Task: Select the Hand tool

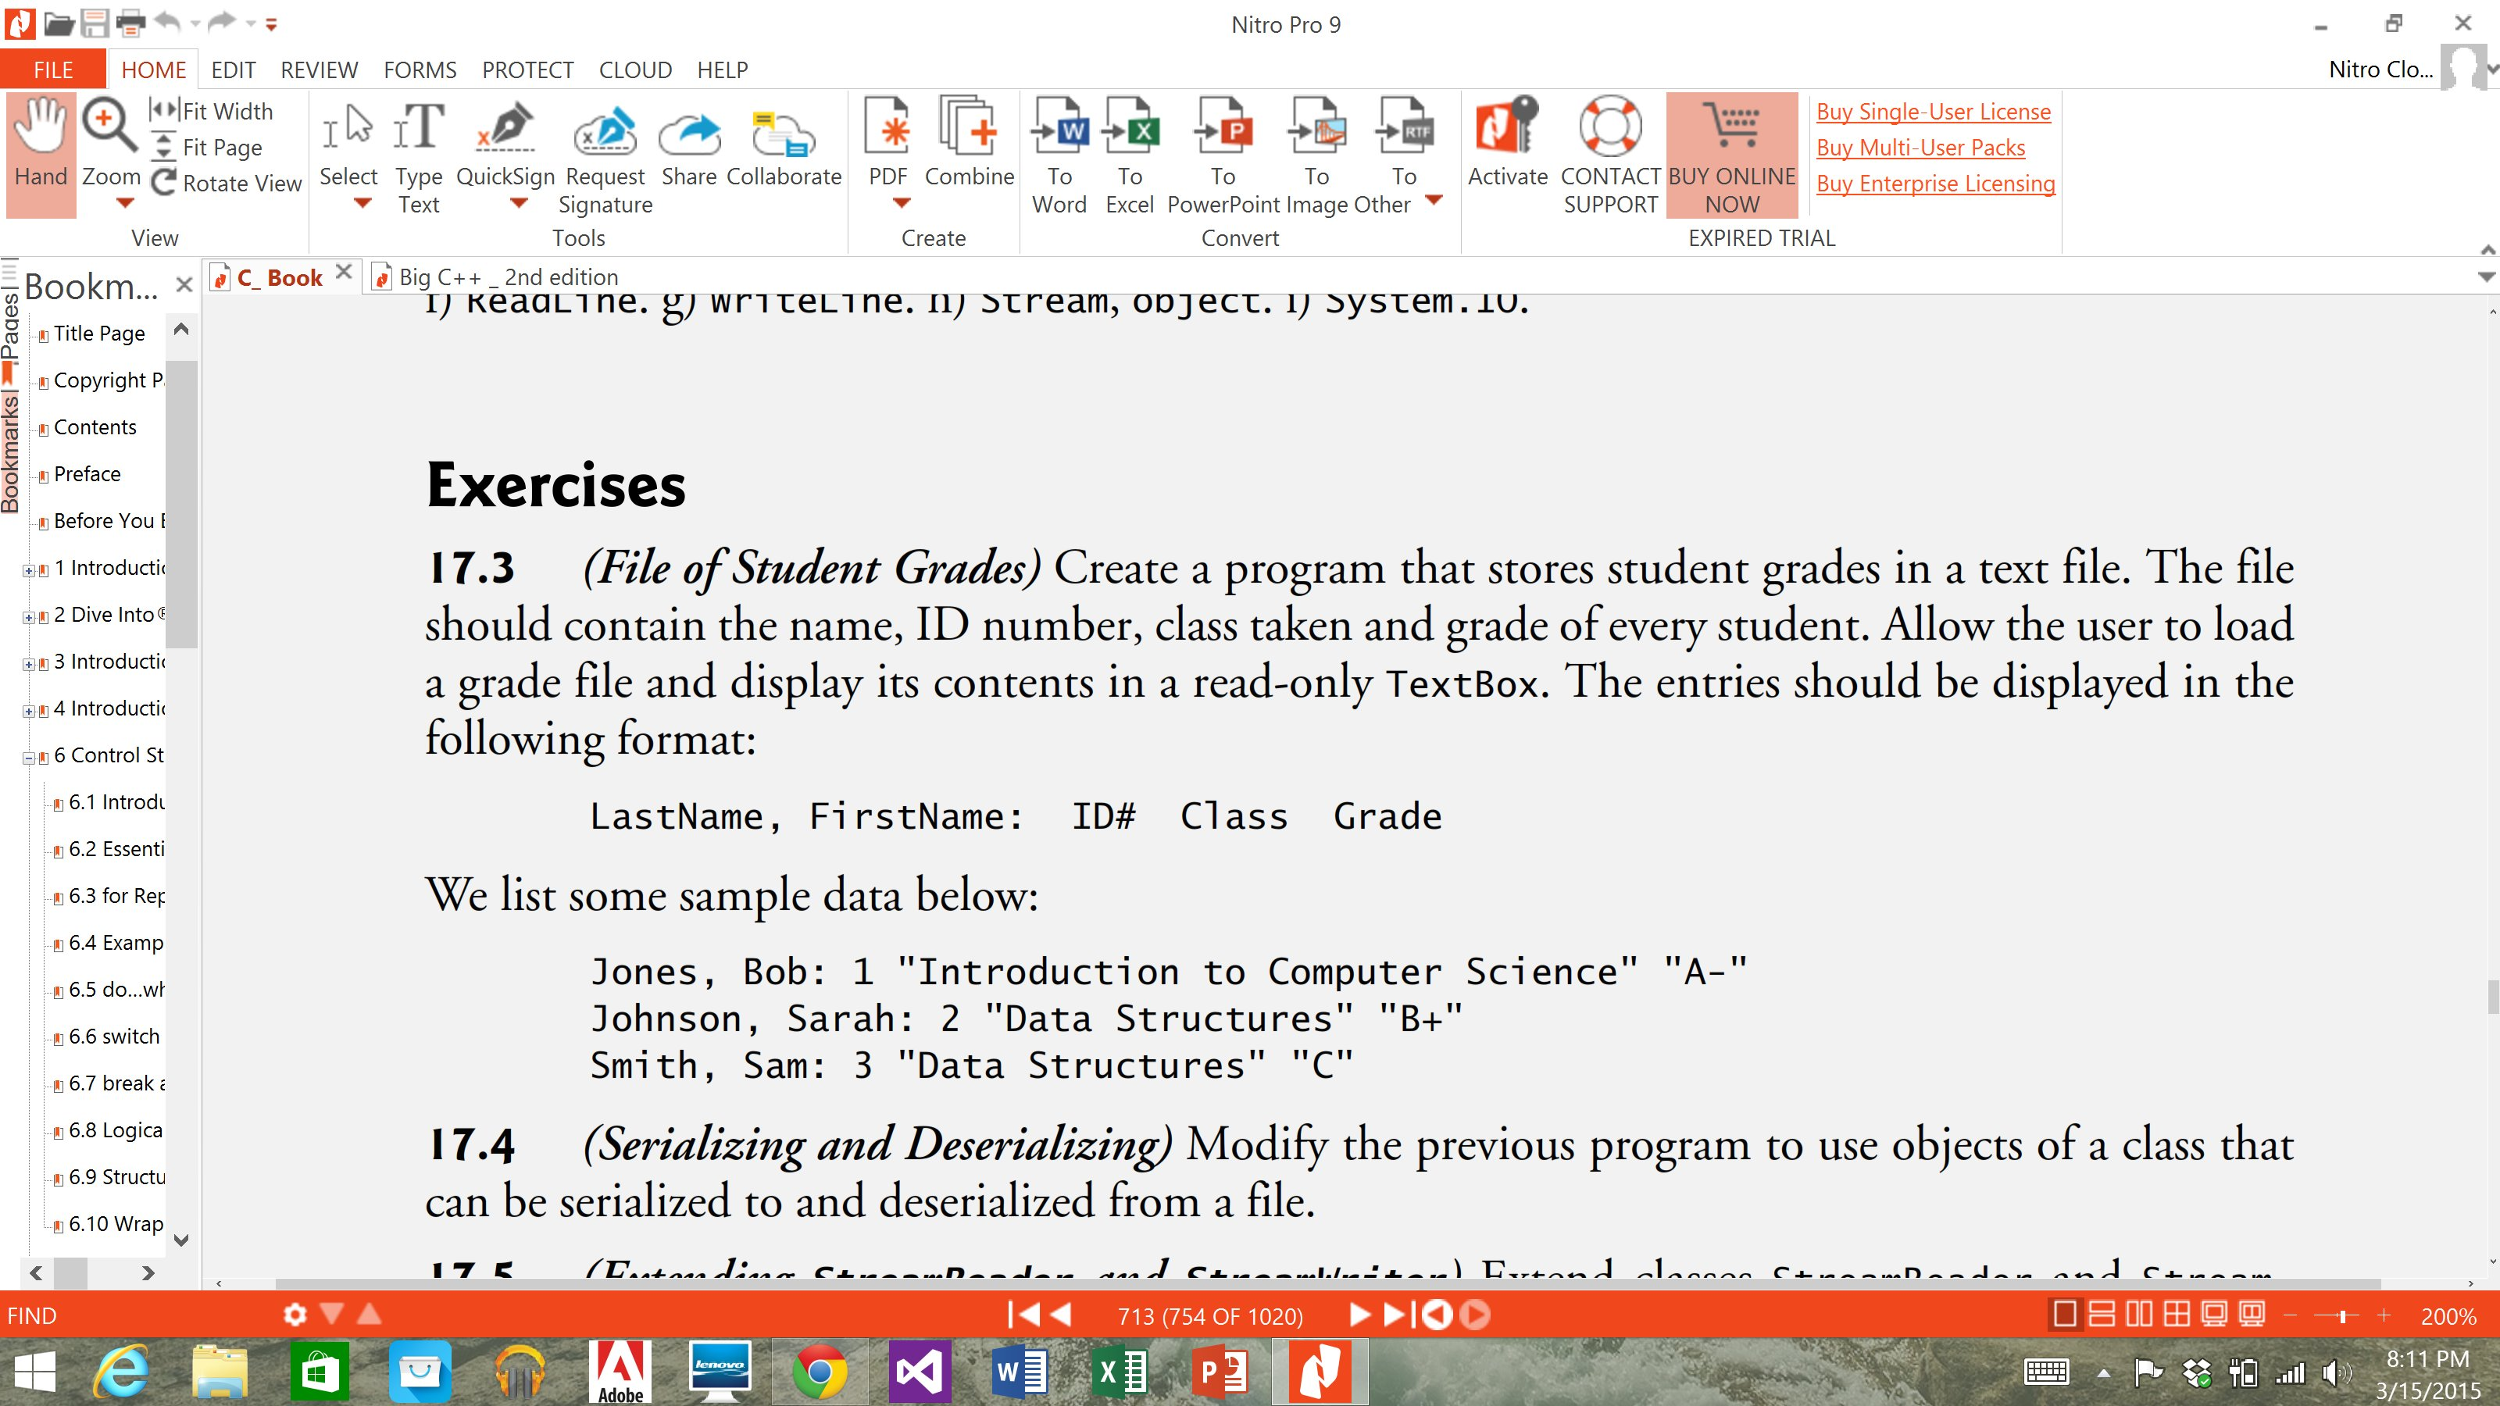Action: [40, 150]
